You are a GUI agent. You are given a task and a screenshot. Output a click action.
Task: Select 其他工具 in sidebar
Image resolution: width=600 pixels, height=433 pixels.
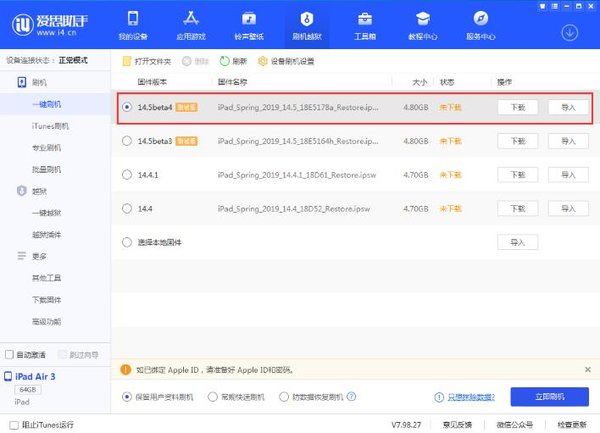(46, 278)
